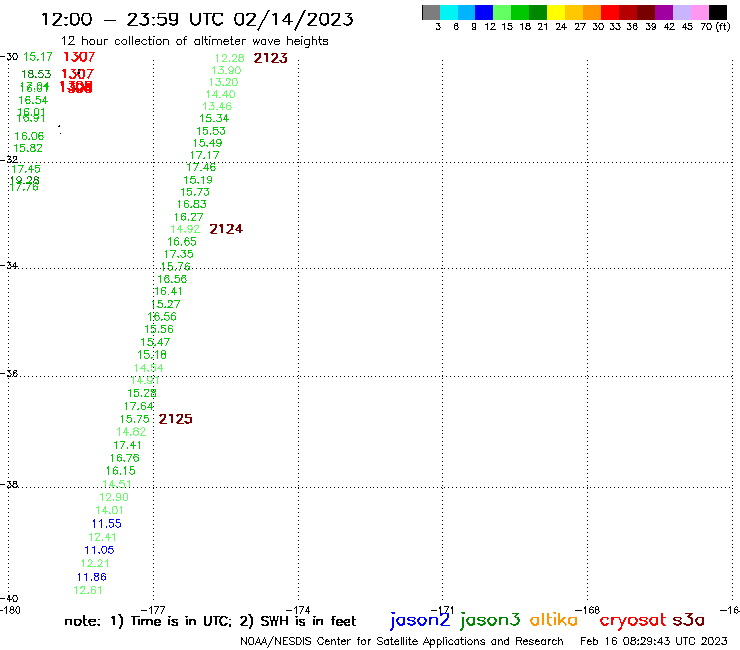Click the blue wave height value '11.86'
The image size is (740, 650).
pos(92,577)
